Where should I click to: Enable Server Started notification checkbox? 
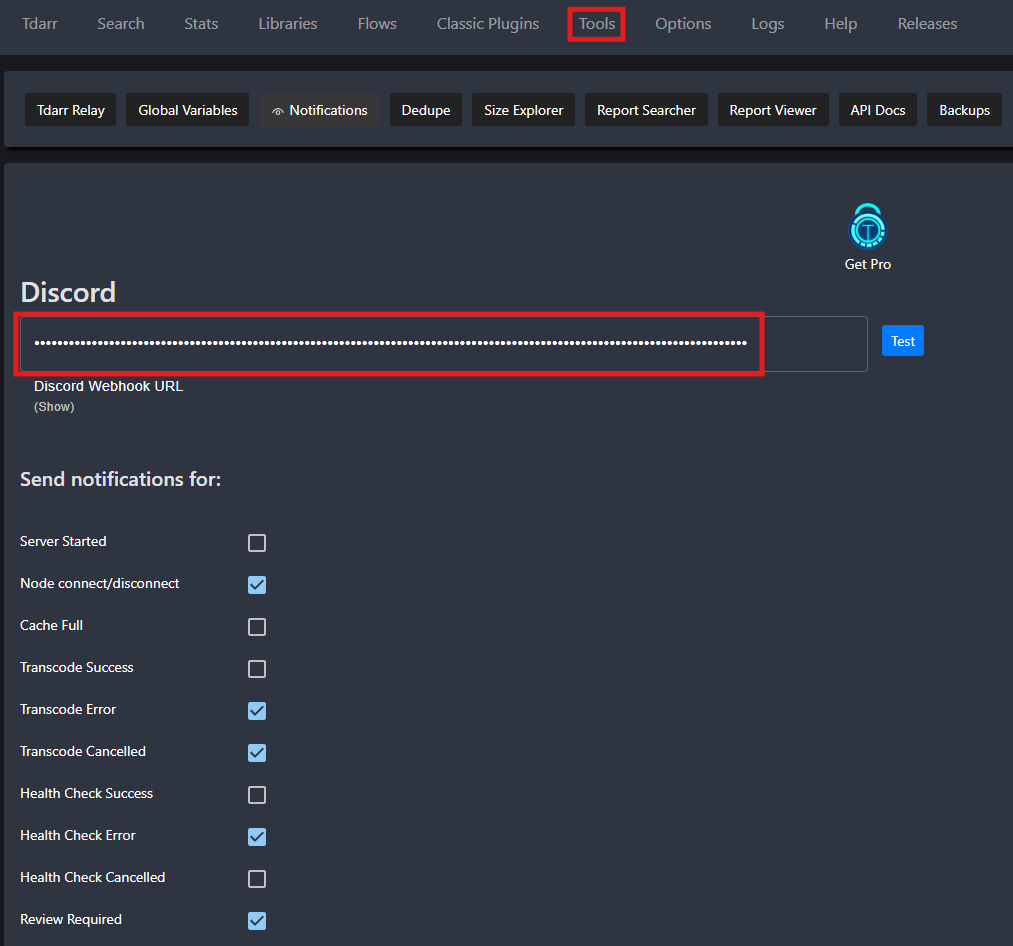coord(256,543)
